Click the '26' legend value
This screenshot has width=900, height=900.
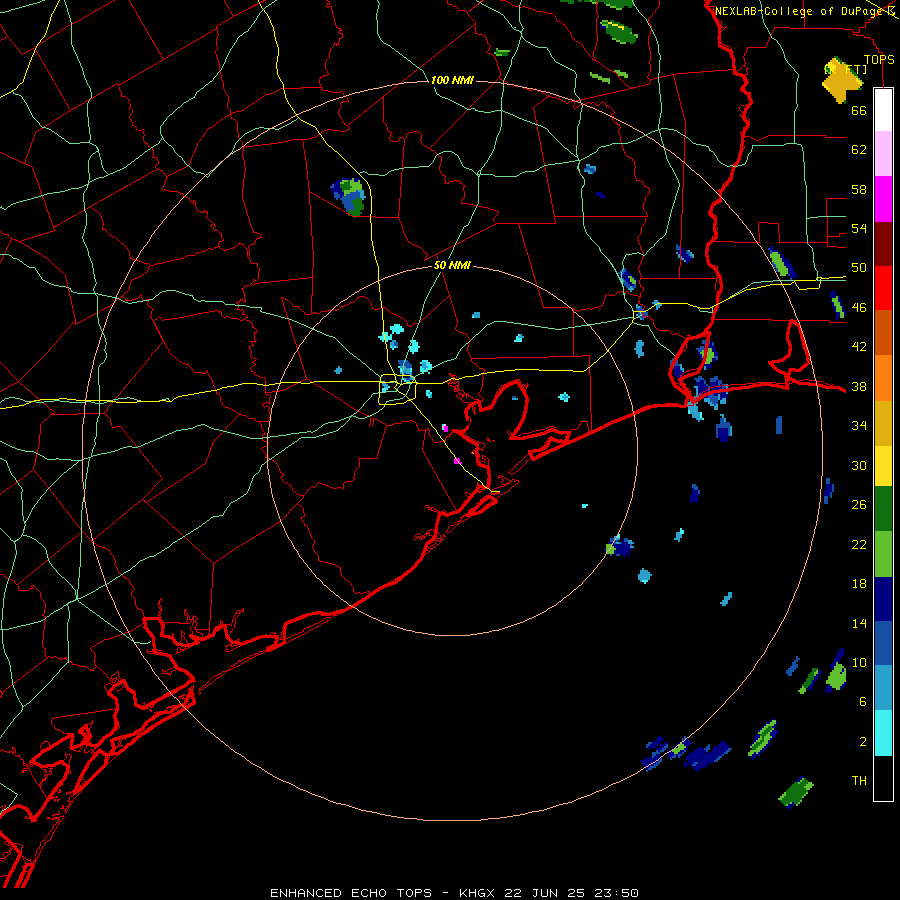(x=859, y=505)
